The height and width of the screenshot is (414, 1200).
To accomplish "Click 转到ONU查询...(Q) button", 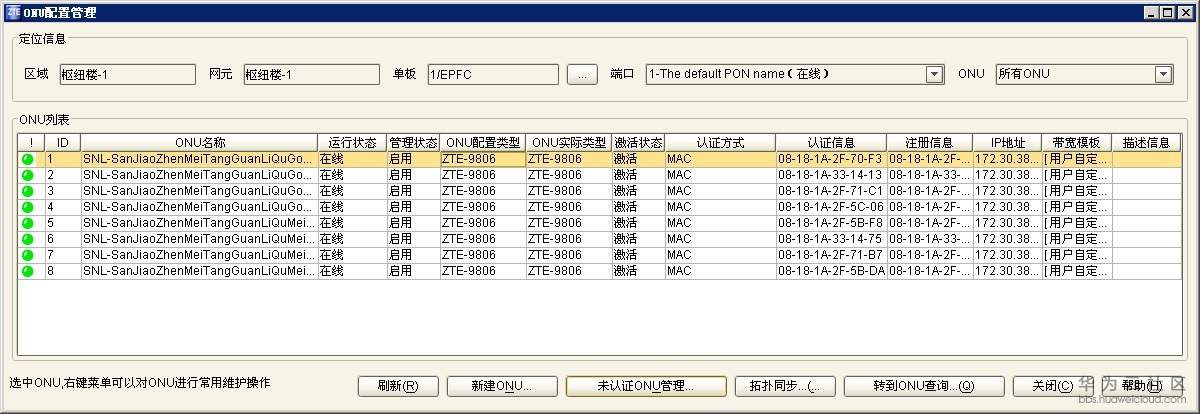I will (x=923, y=386).
